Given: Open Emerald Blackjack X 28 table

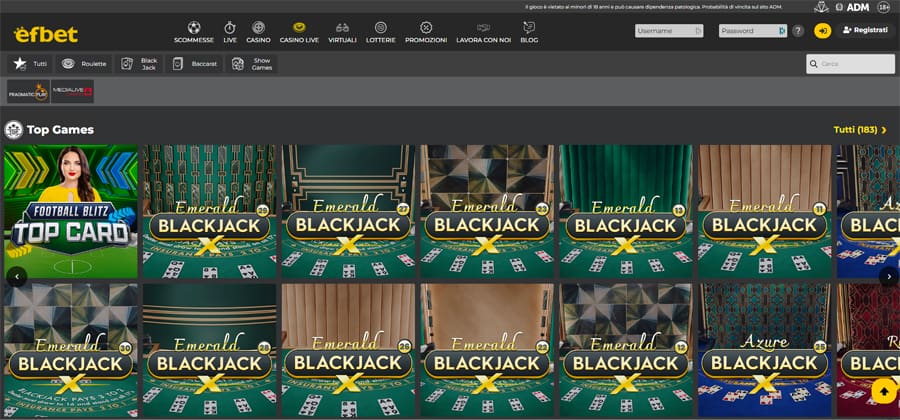Looking at the screenshot, I should click(210, 350).
